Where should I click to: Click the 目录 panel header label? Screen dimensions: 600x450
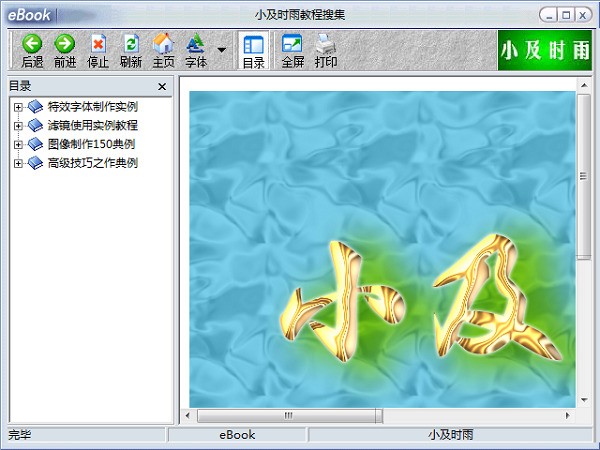click(x=20, y=86)
